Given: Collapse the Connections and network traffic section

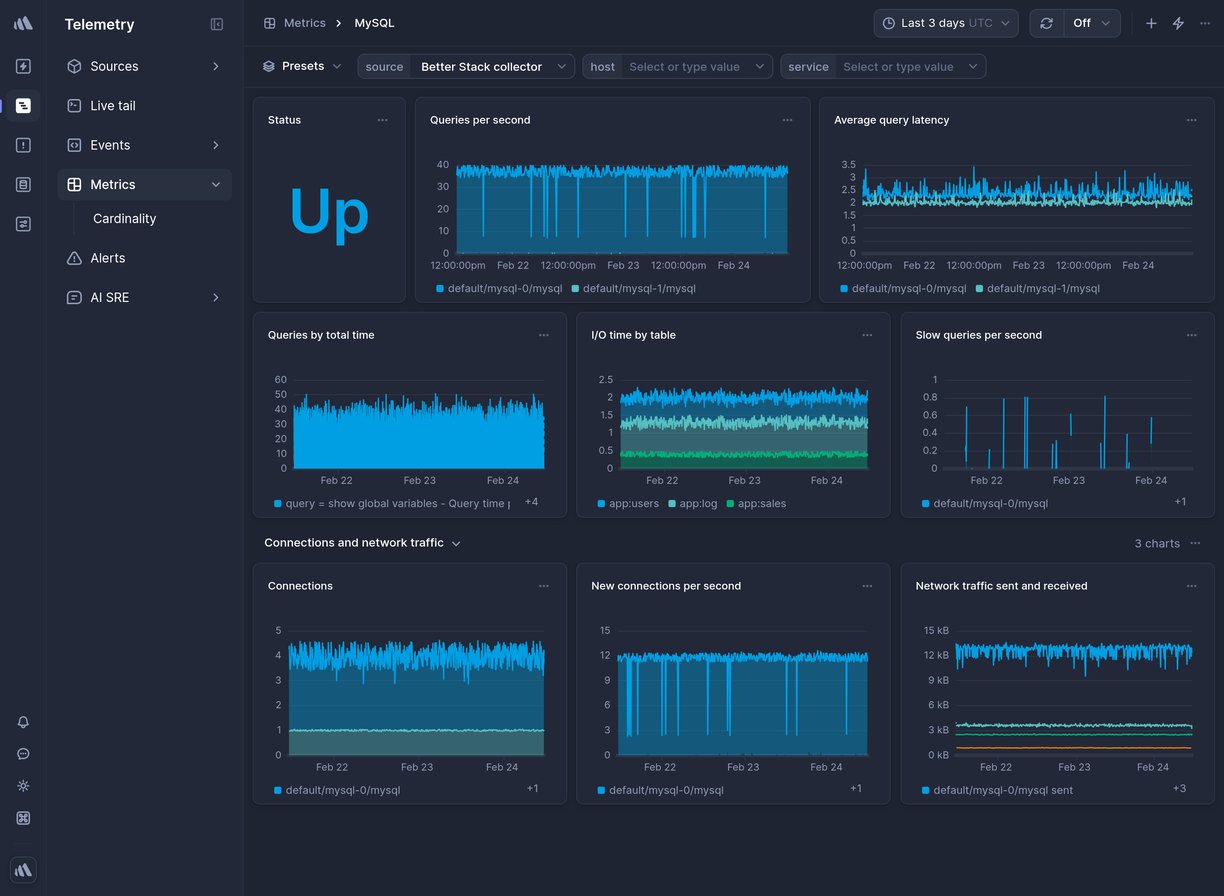Looking at the screenshot, I should 457,543.
